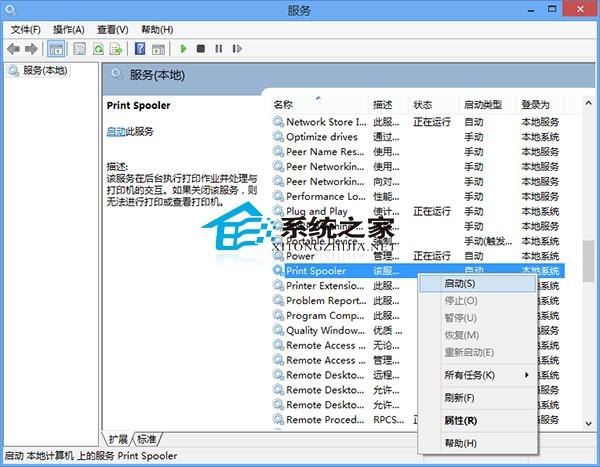Click the Forward arrow toolbar icon
600x467 pixels.
point(31,49)
